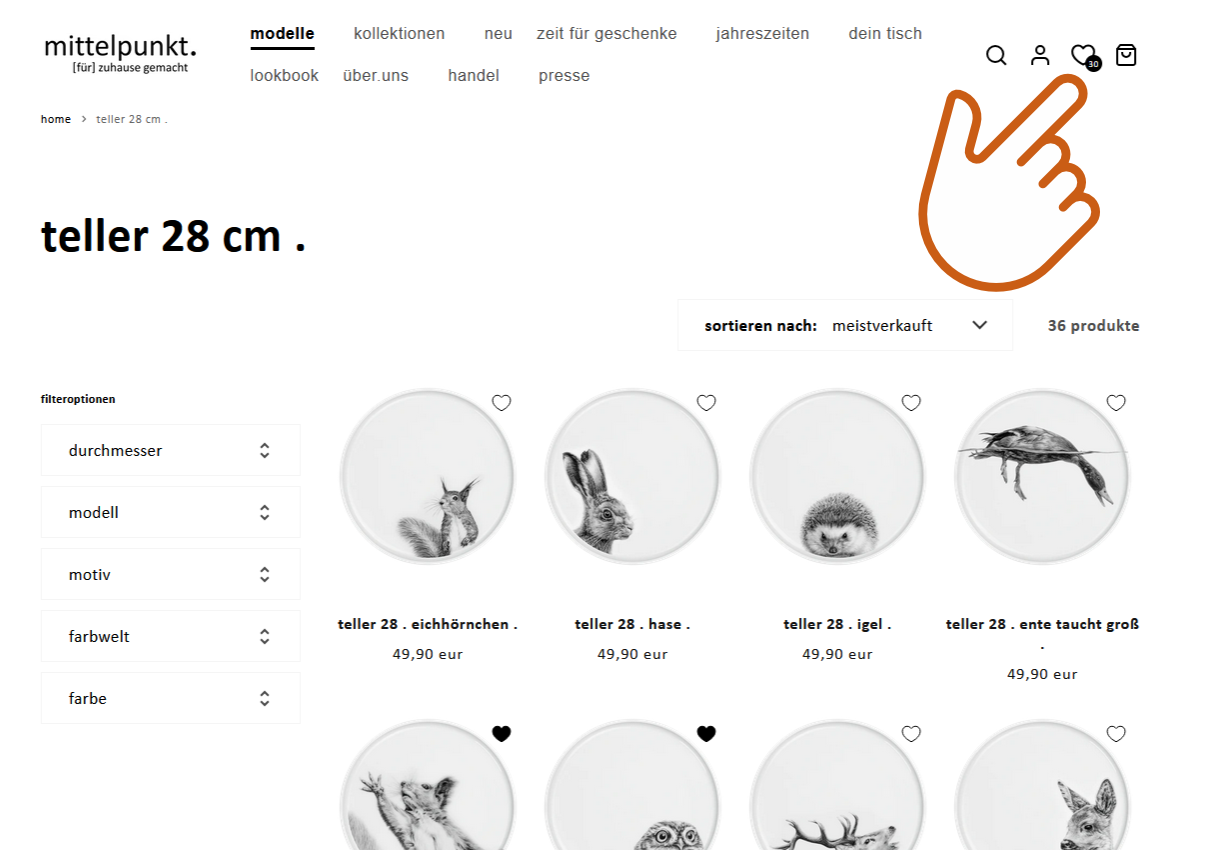This screenshot has height=850, width=1205.
Task: Select zeit für geschenke in navigation
Action: tap(606, 34)
